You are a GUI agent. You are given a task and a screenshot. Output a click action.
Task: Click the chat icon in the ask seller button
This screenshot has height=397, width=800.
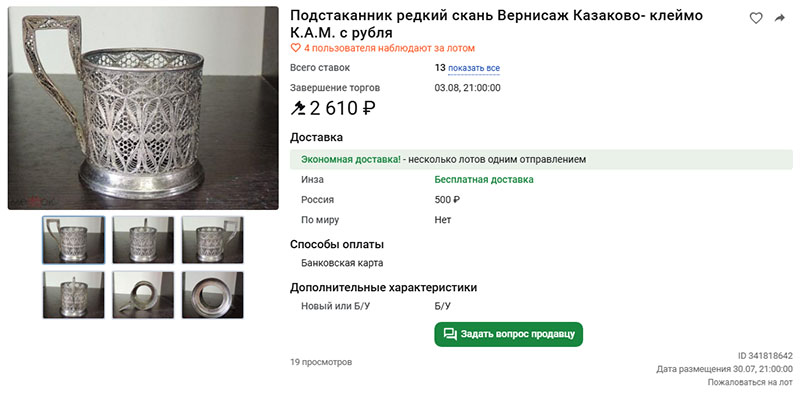pyautogui.click(x=450, y=334)
